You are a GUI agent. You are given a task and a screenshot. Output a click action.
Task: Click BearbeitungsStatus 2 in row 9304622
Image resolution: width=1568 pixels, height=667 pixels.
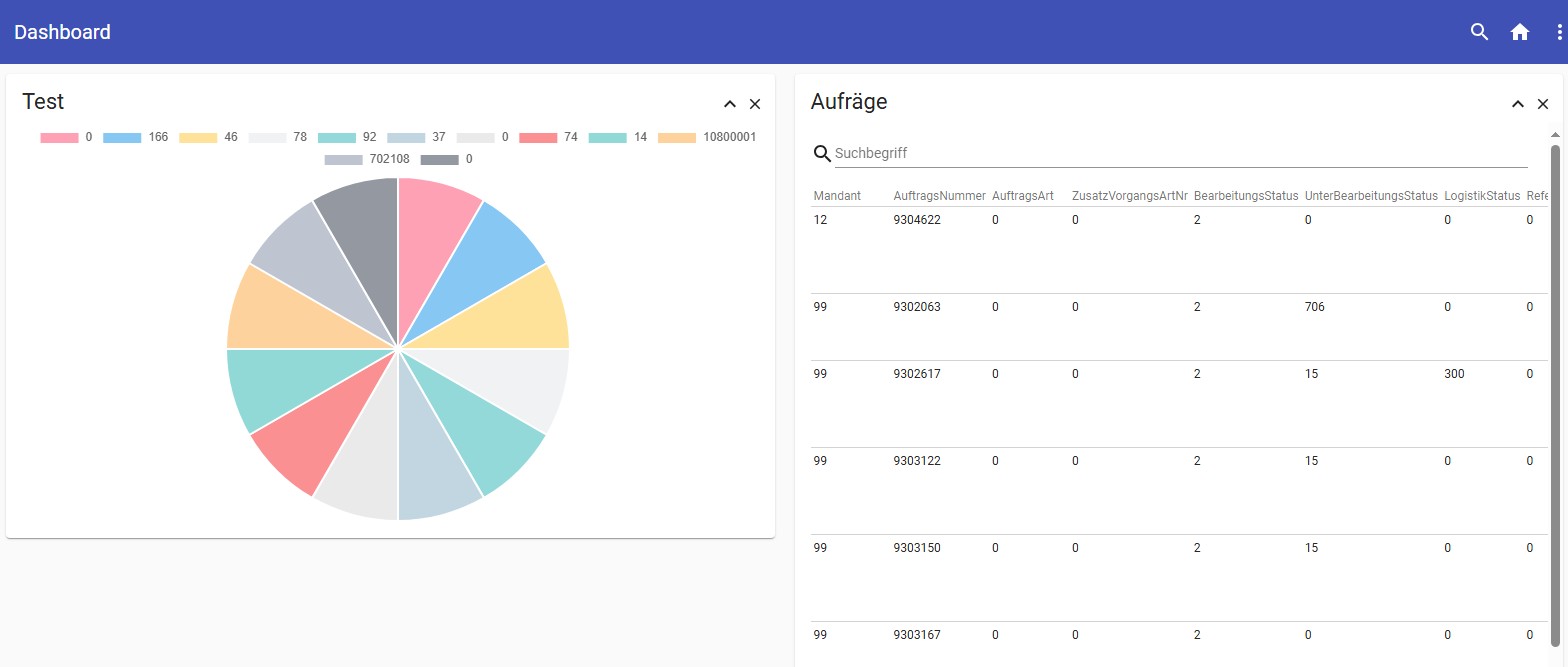1197,220
